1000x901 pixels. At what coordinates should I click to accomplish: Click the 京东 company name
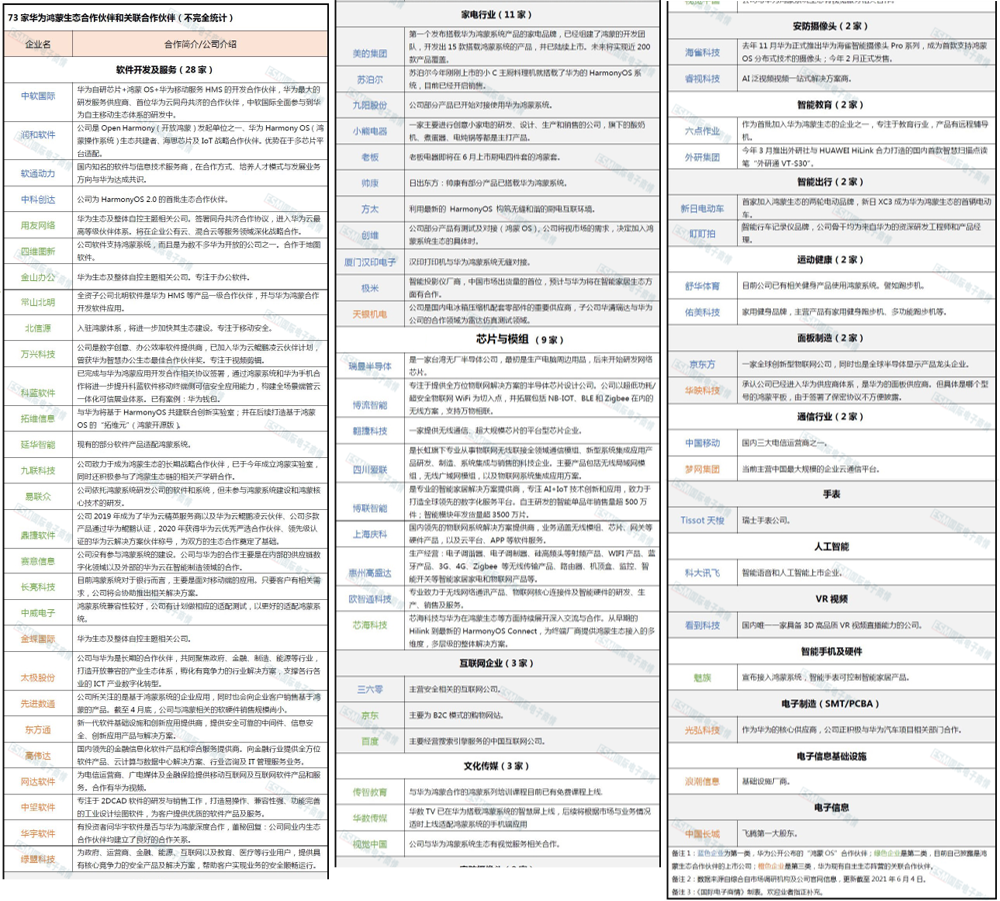[370, 715]
